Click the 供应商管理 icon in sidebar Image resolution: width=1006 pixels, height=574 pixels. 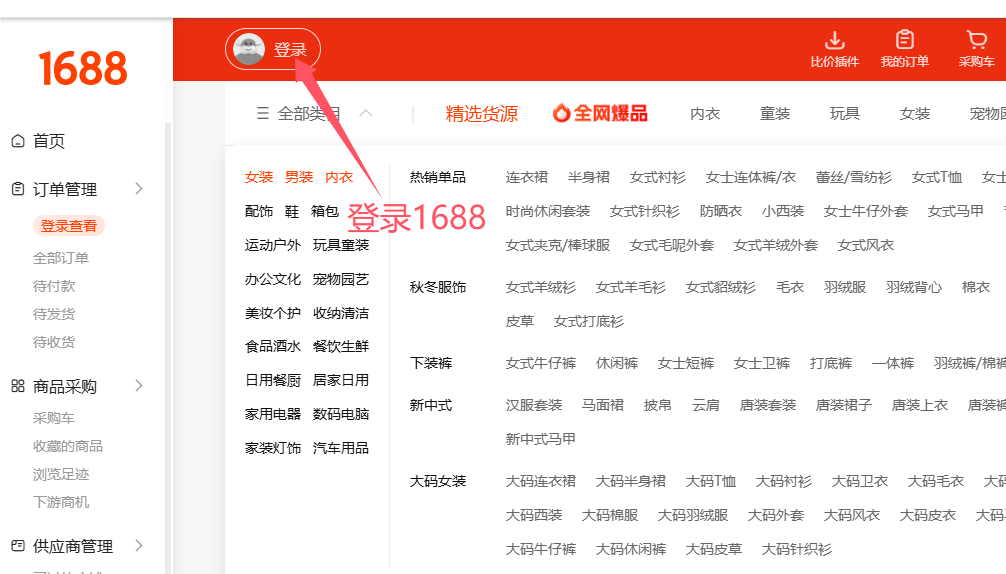tap(18, 546)
